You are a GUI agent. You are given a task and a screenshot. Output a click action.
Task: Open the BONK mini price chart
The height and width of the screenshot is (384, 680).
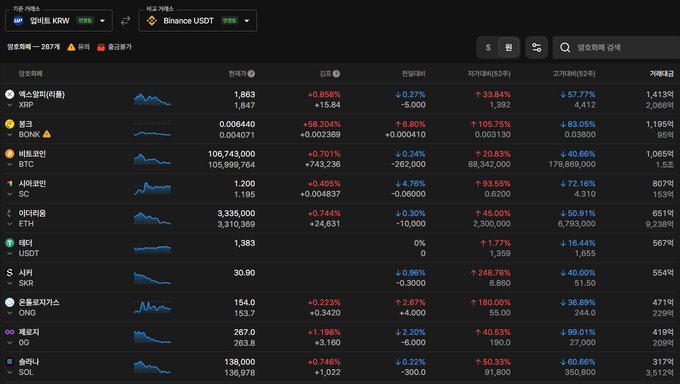click(152, 129)
